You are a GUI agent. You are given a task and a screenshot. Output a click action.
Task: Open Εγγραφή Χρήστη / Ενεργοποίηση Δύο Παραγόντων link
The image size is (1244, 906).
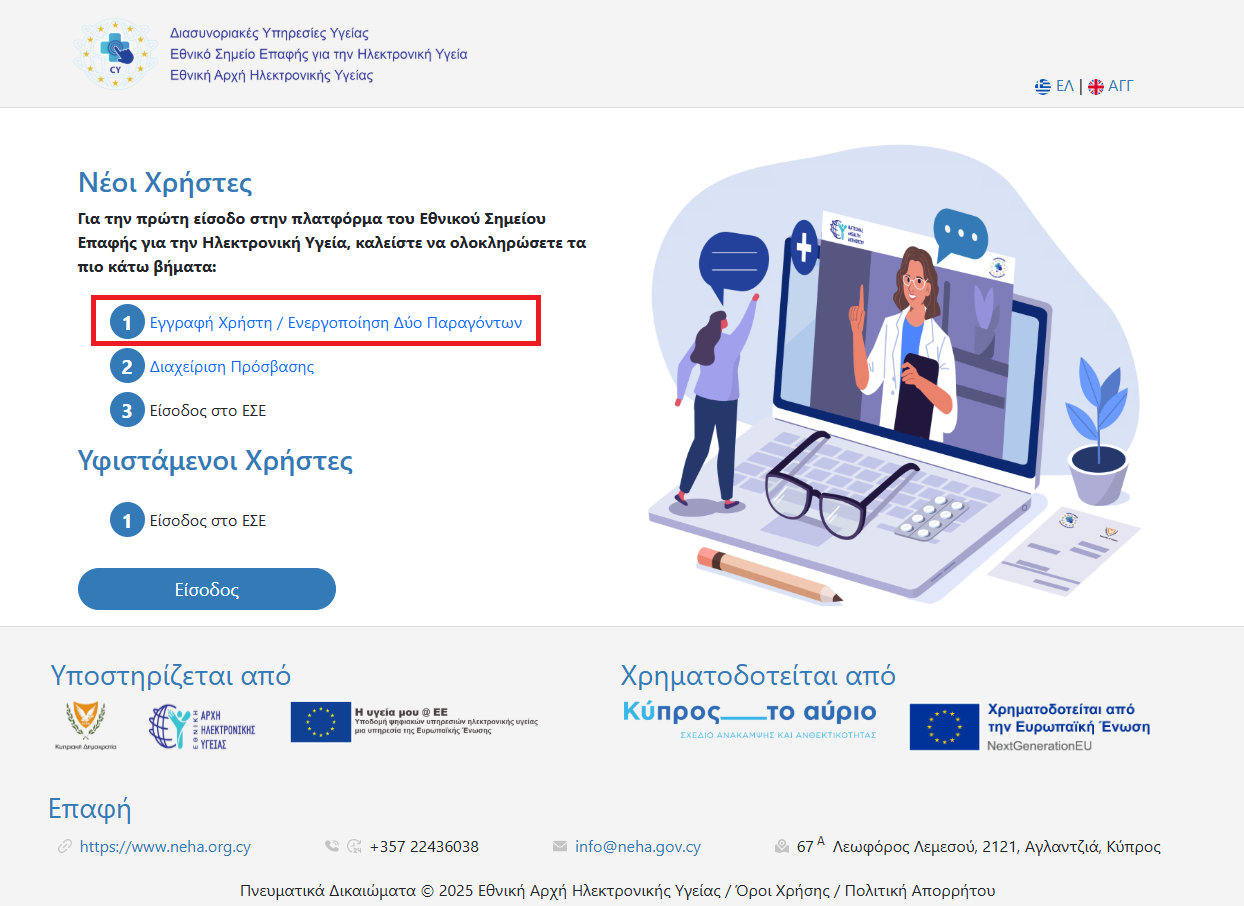pos(335,323)
